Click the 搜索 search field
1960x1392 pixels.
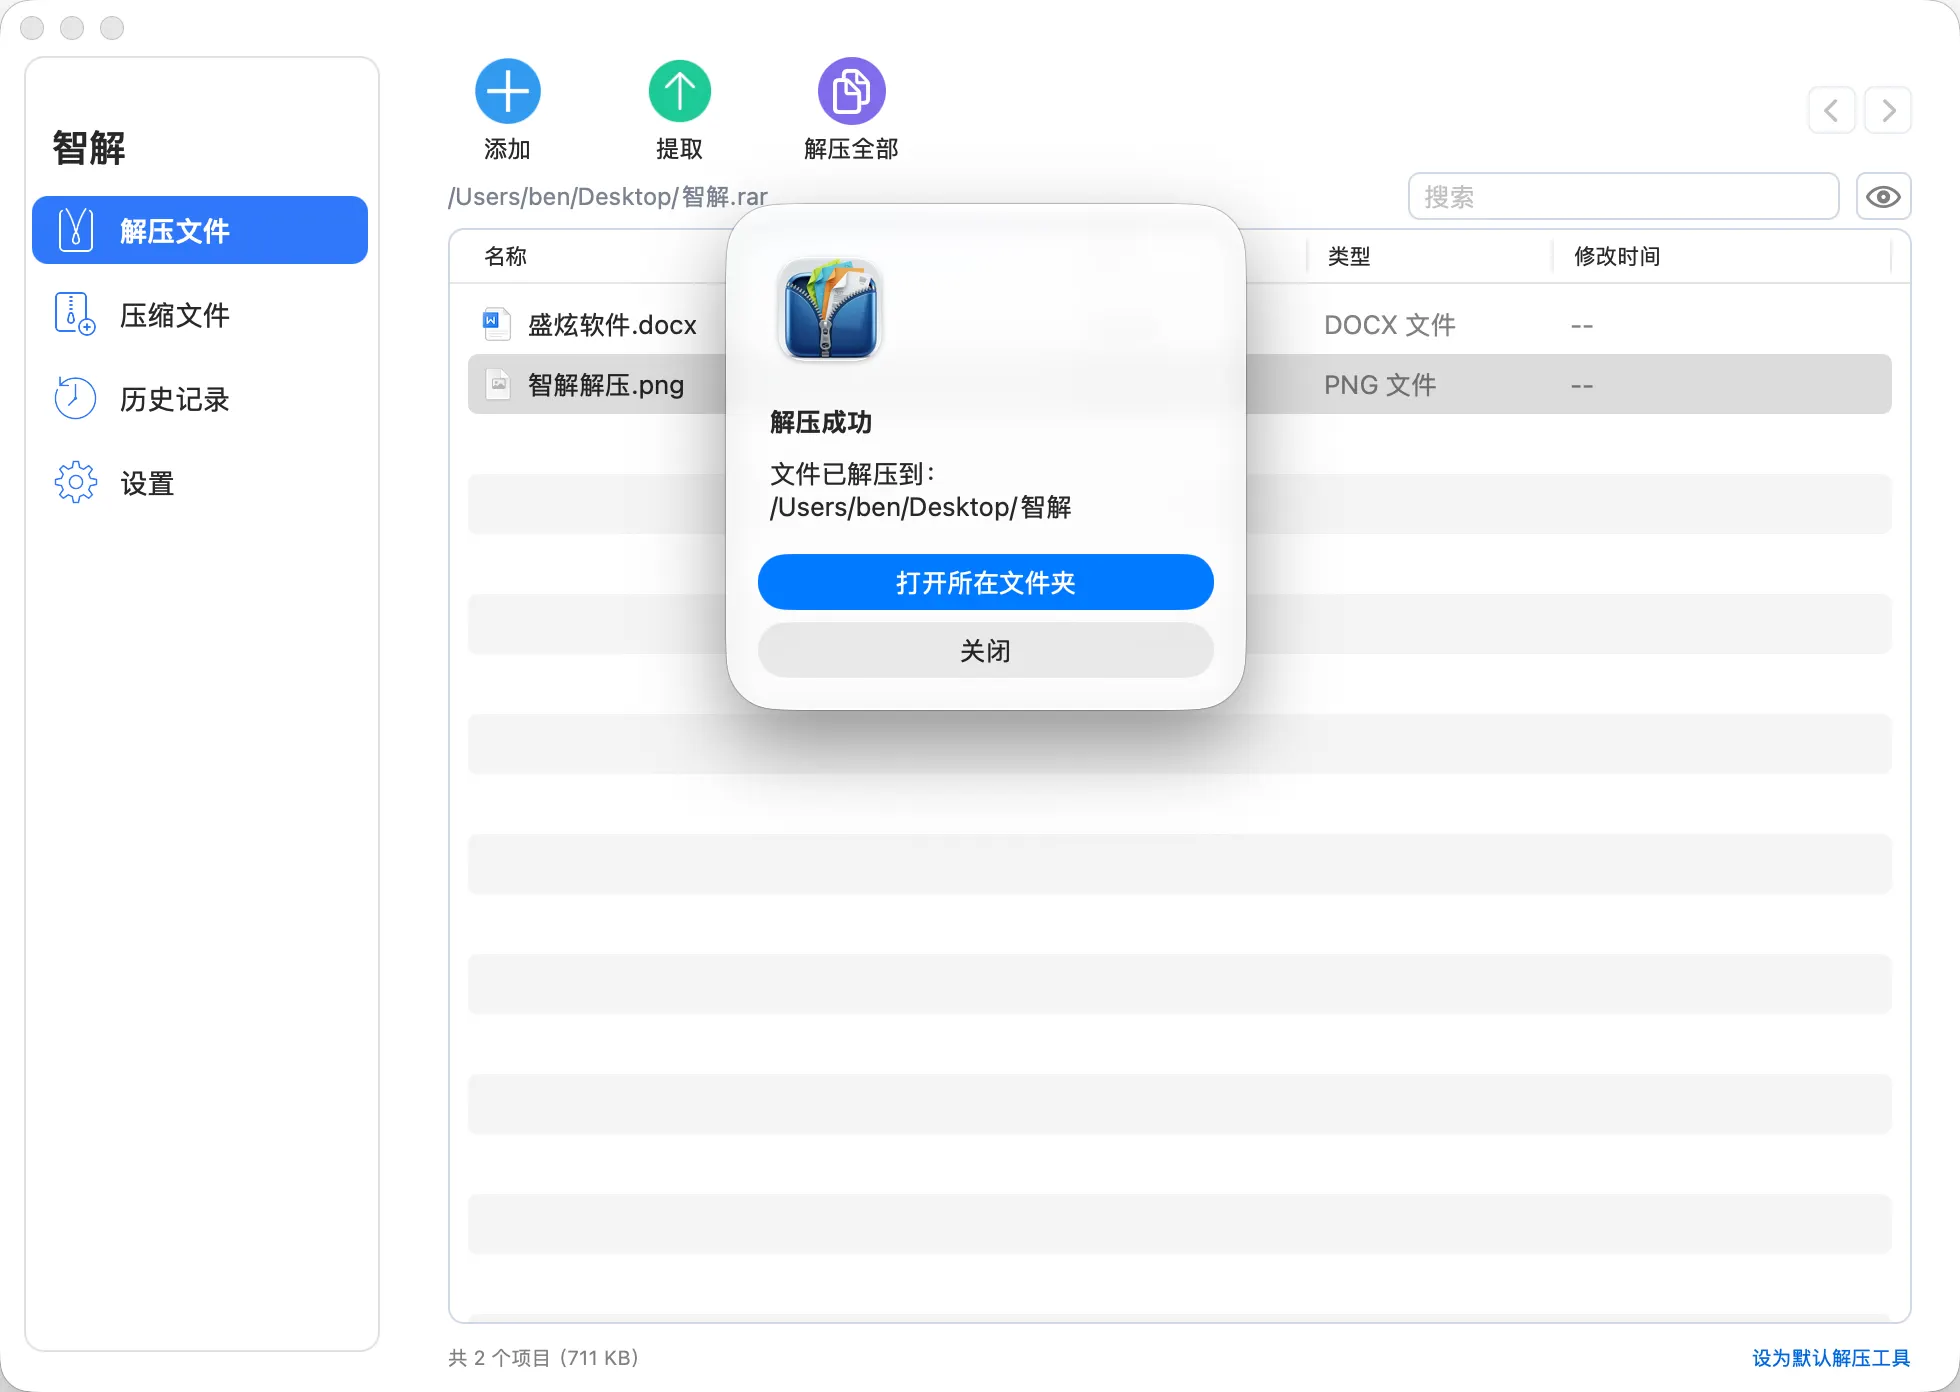point(1623,196)
